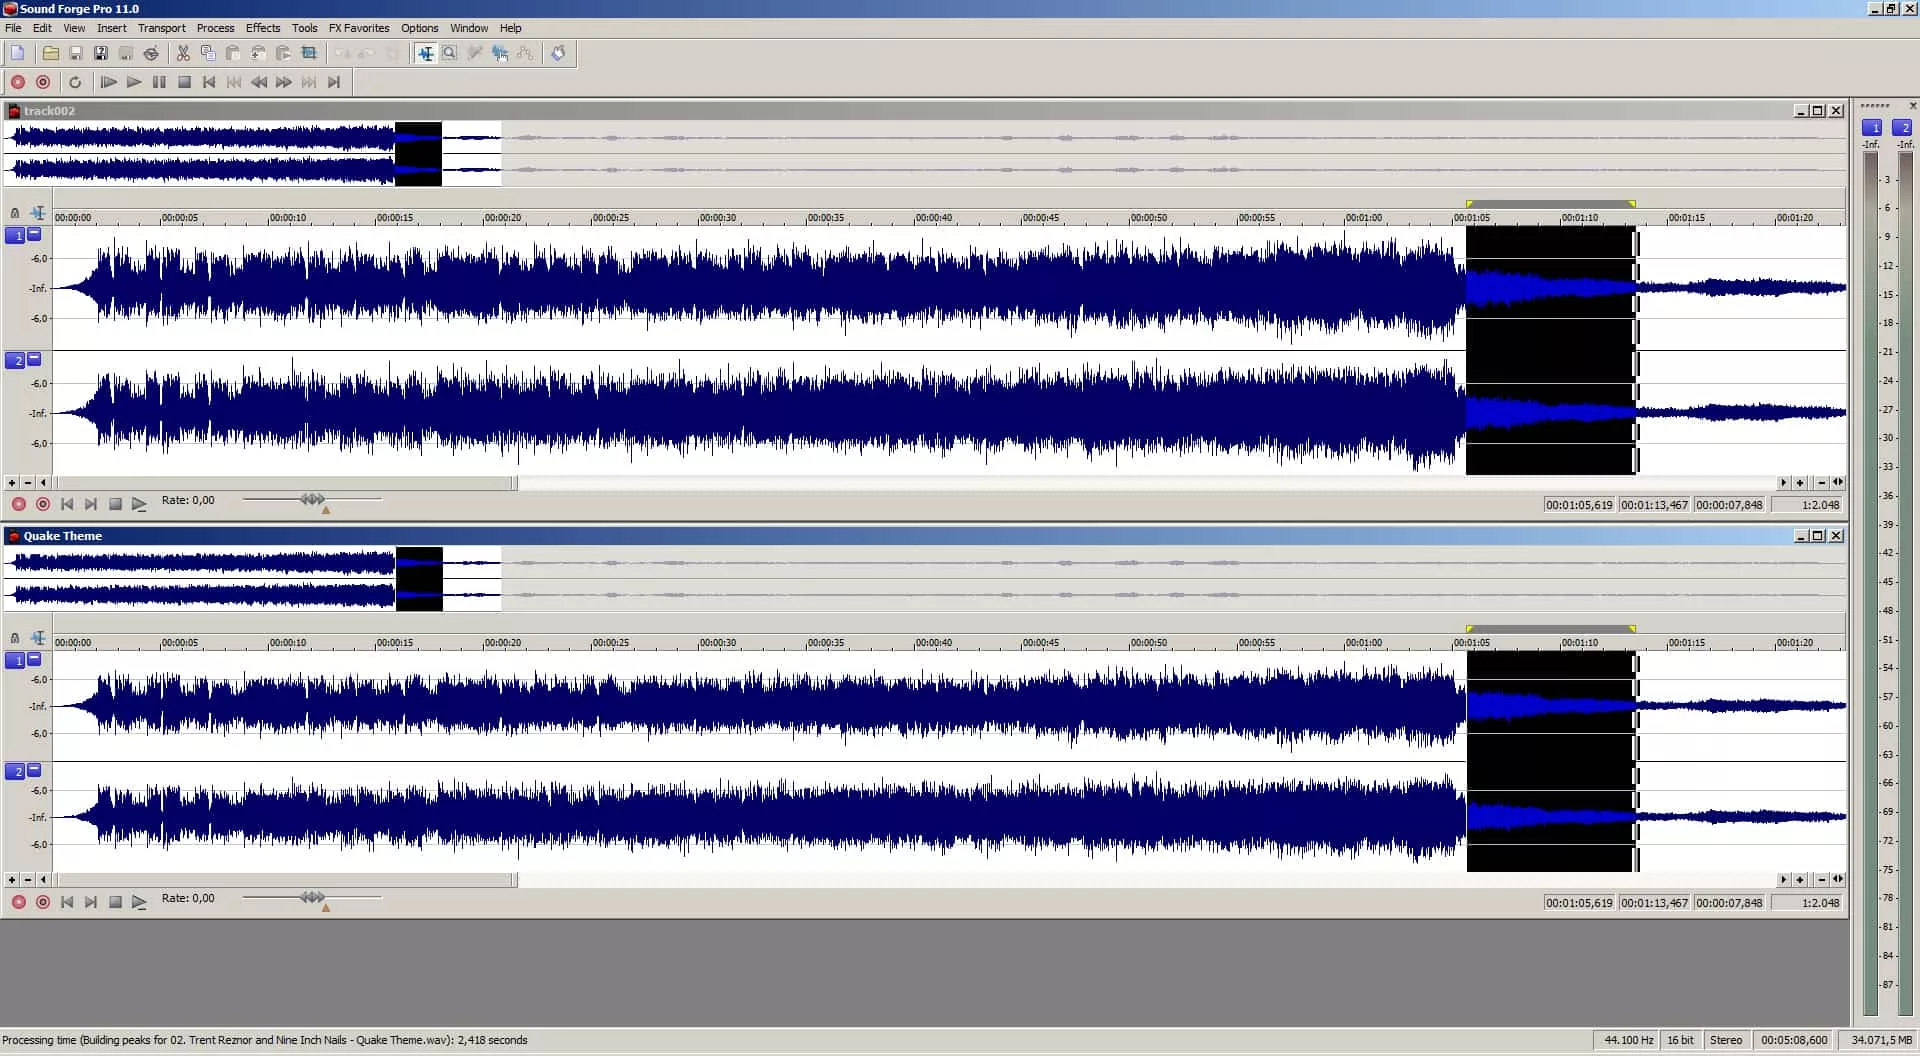Screen dimensions: 1920x1056
Task: Click the Publish toolbar icon
Action: 150,53
